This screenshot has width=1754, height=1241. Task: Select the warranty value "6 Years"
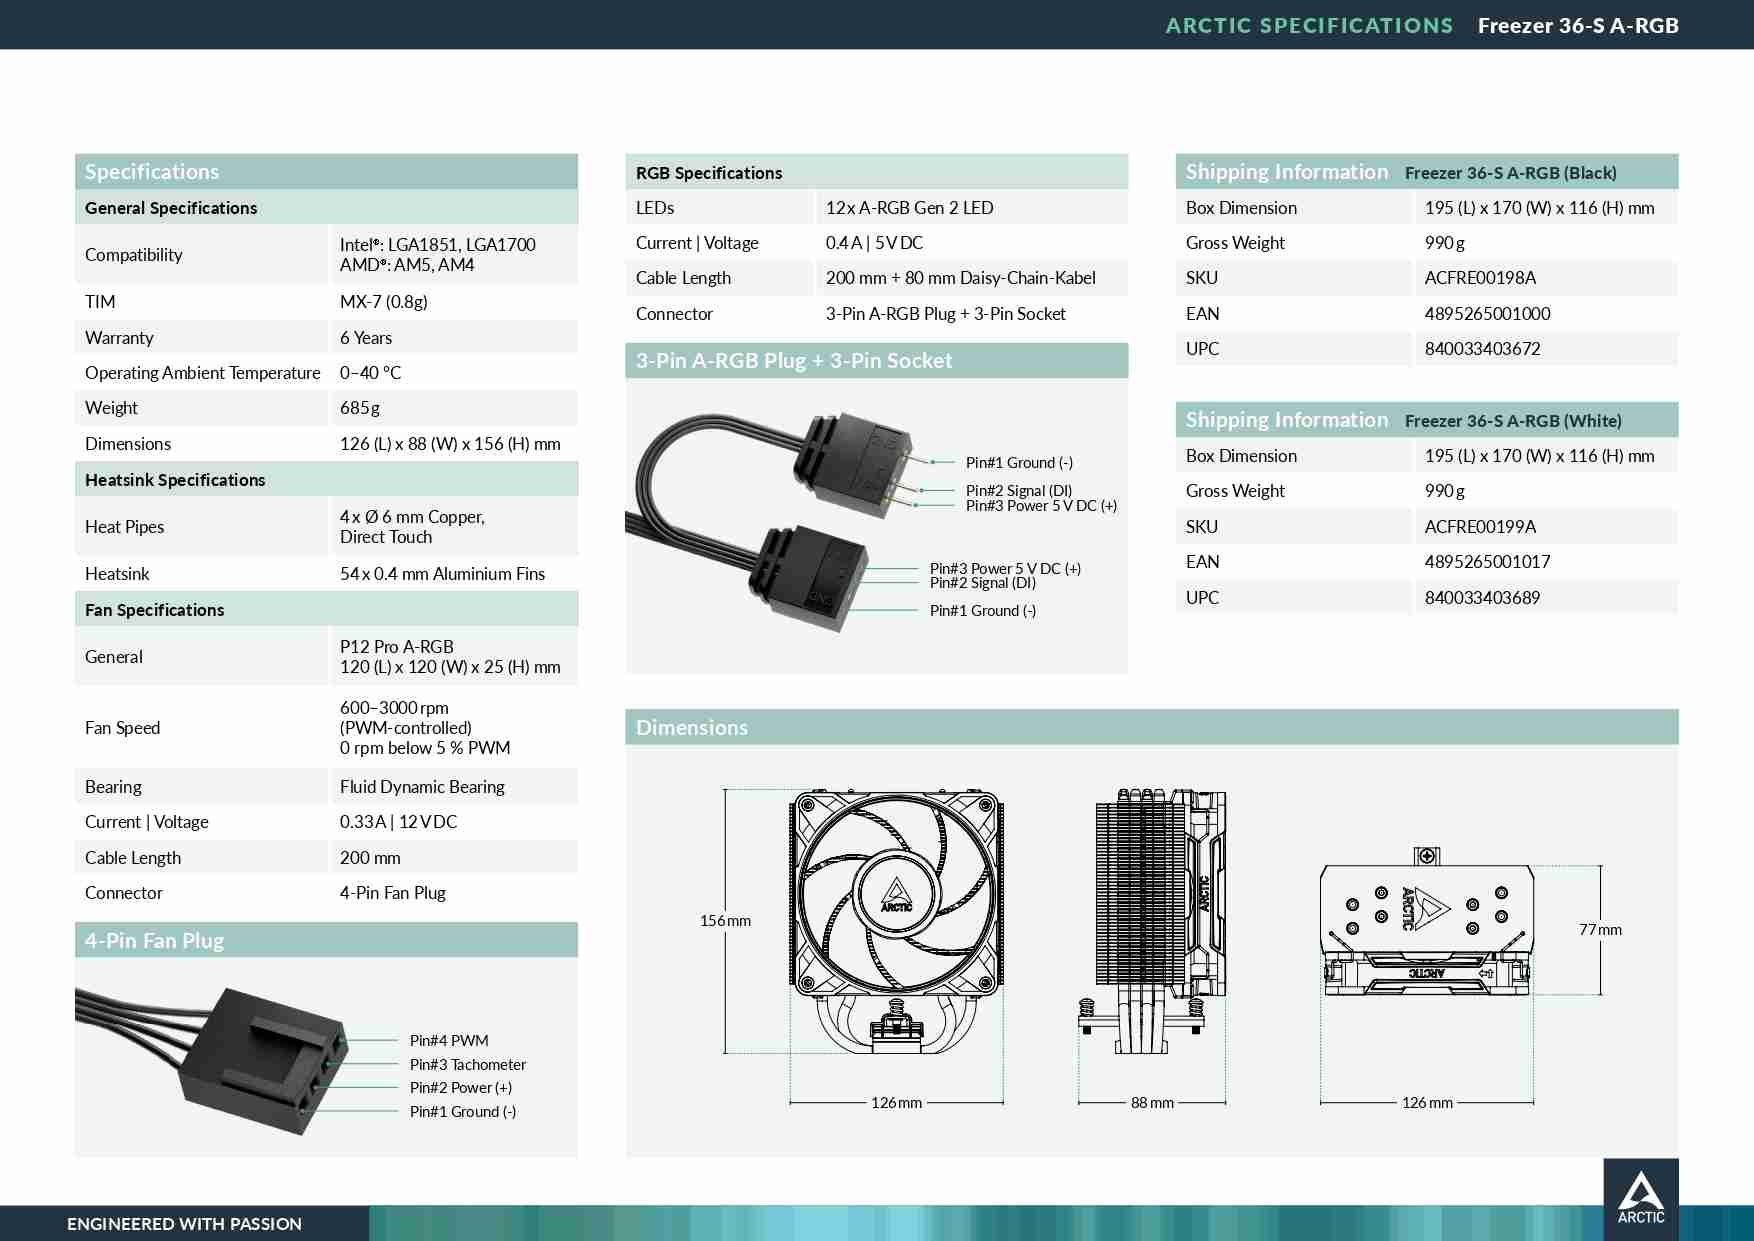click(366, 338)
